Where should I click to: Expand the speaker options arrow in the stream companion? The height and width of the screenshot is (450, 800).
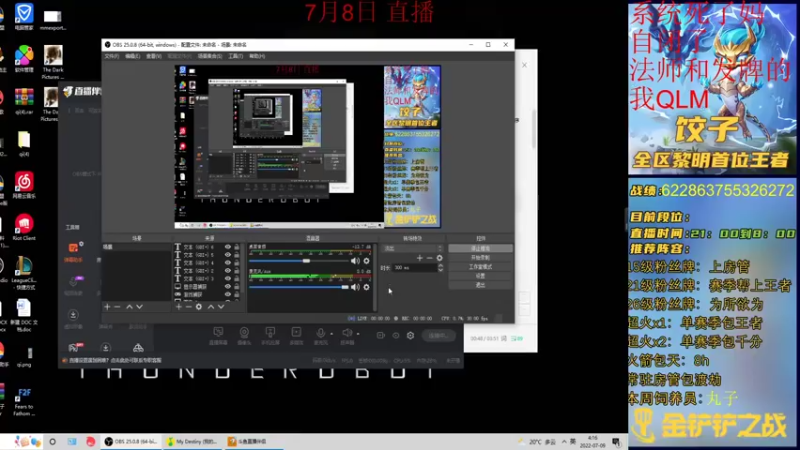(358, 334)
